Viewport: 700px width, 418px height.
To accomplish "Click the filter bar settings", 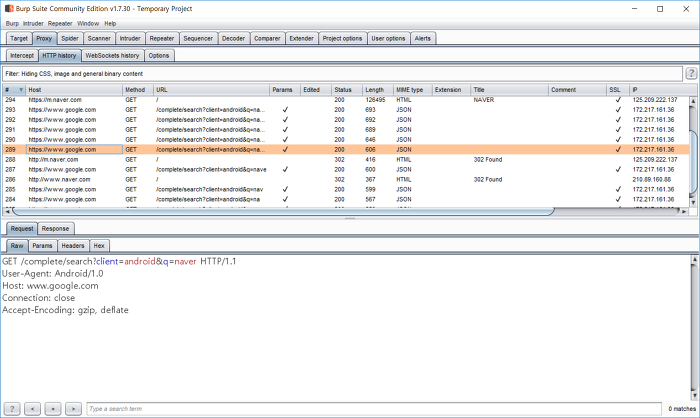I will point(342,74).
